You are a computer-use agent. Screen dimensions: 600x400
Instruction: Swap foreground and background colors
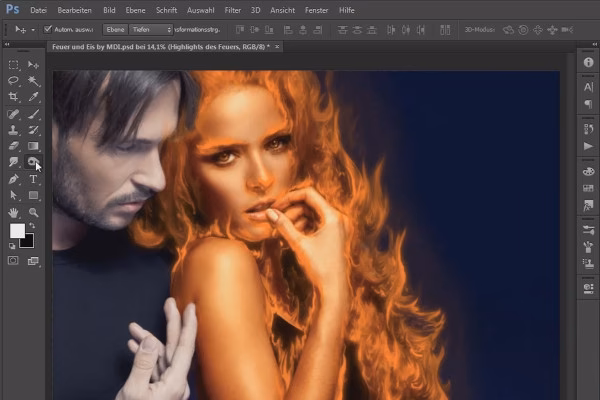coord(32,224)
